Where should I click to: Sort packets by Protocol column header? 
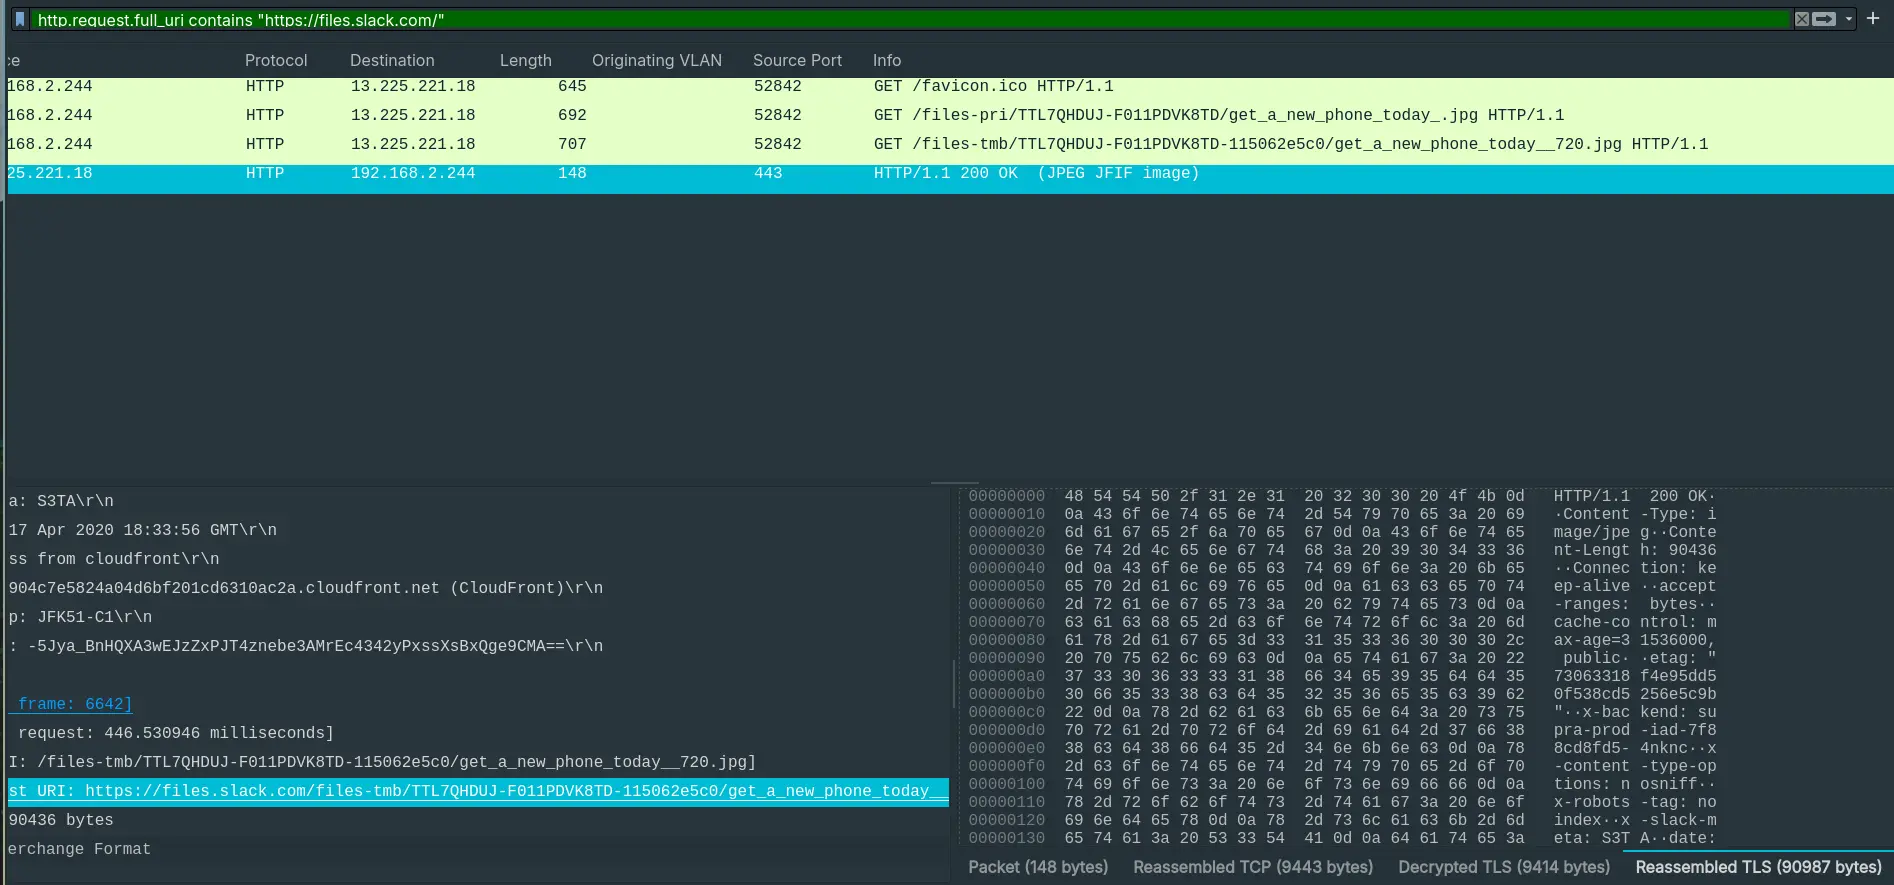click(x=276, y=60)
